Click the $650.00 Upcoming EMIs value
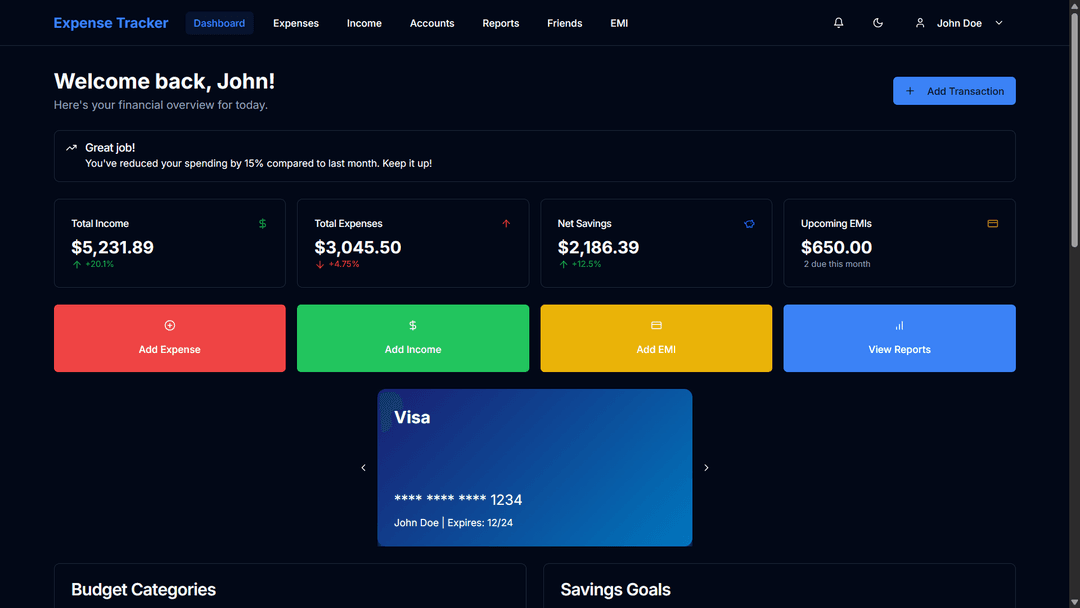This screenshot has width=1080, height=608. pos(836,247)
